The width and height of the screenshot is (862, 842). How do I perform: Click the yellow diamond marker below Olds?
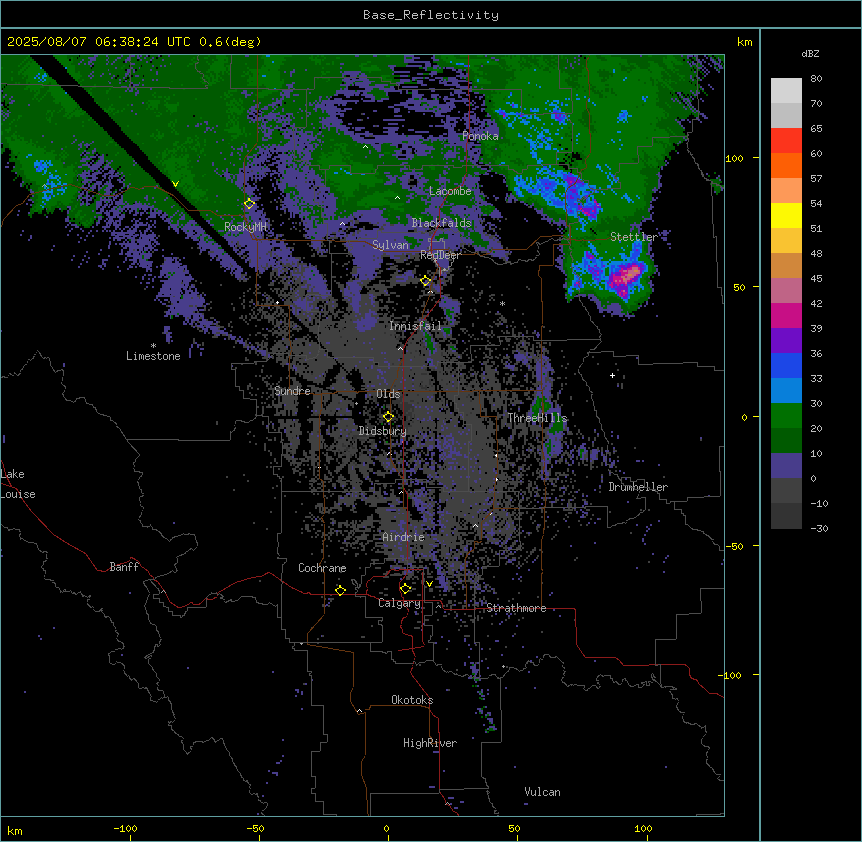click(388, 417)
